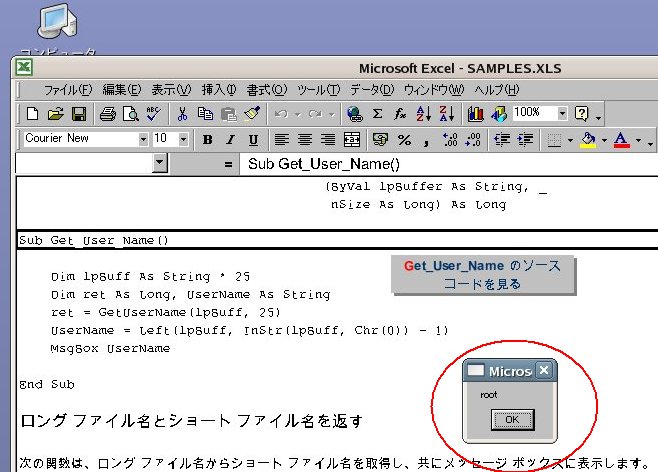
Task: Apply comma style
Action: click(x=426, y=142)
